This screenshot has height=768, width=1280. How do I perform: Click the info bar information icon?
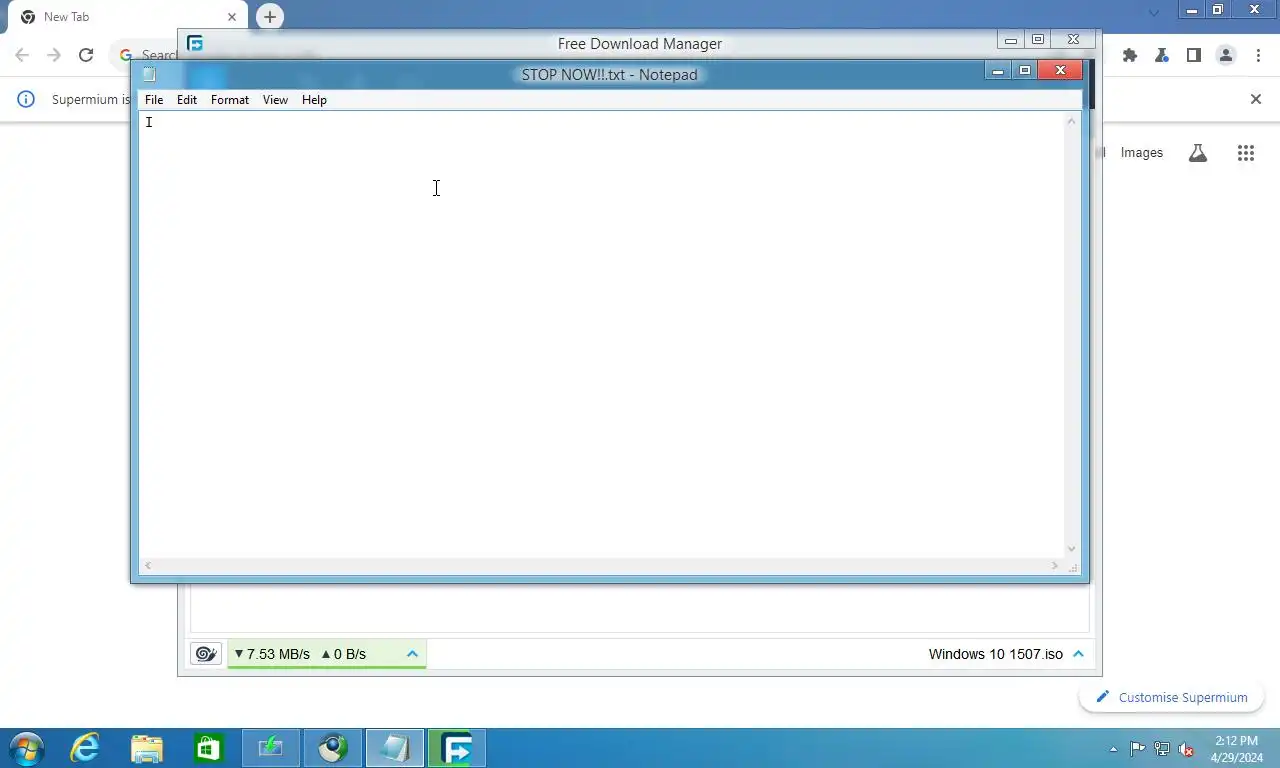[x=26, y=99]
